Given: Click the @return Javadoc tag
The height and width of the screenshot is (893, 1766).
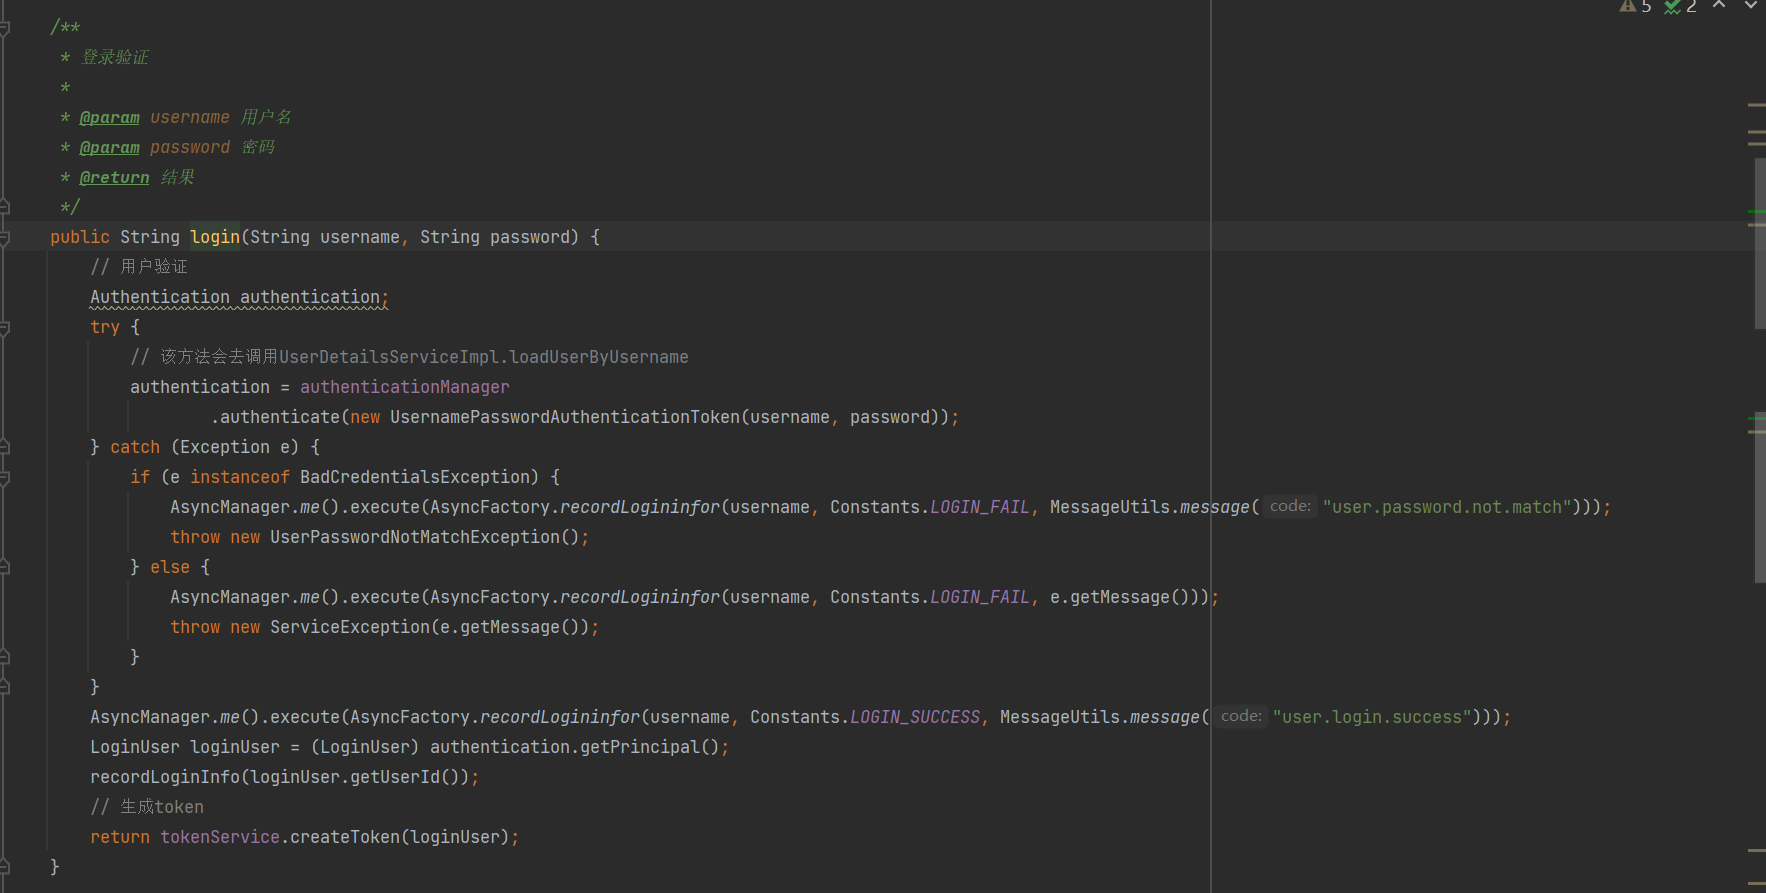Looking at the screenshot, I should click(114, 178).
